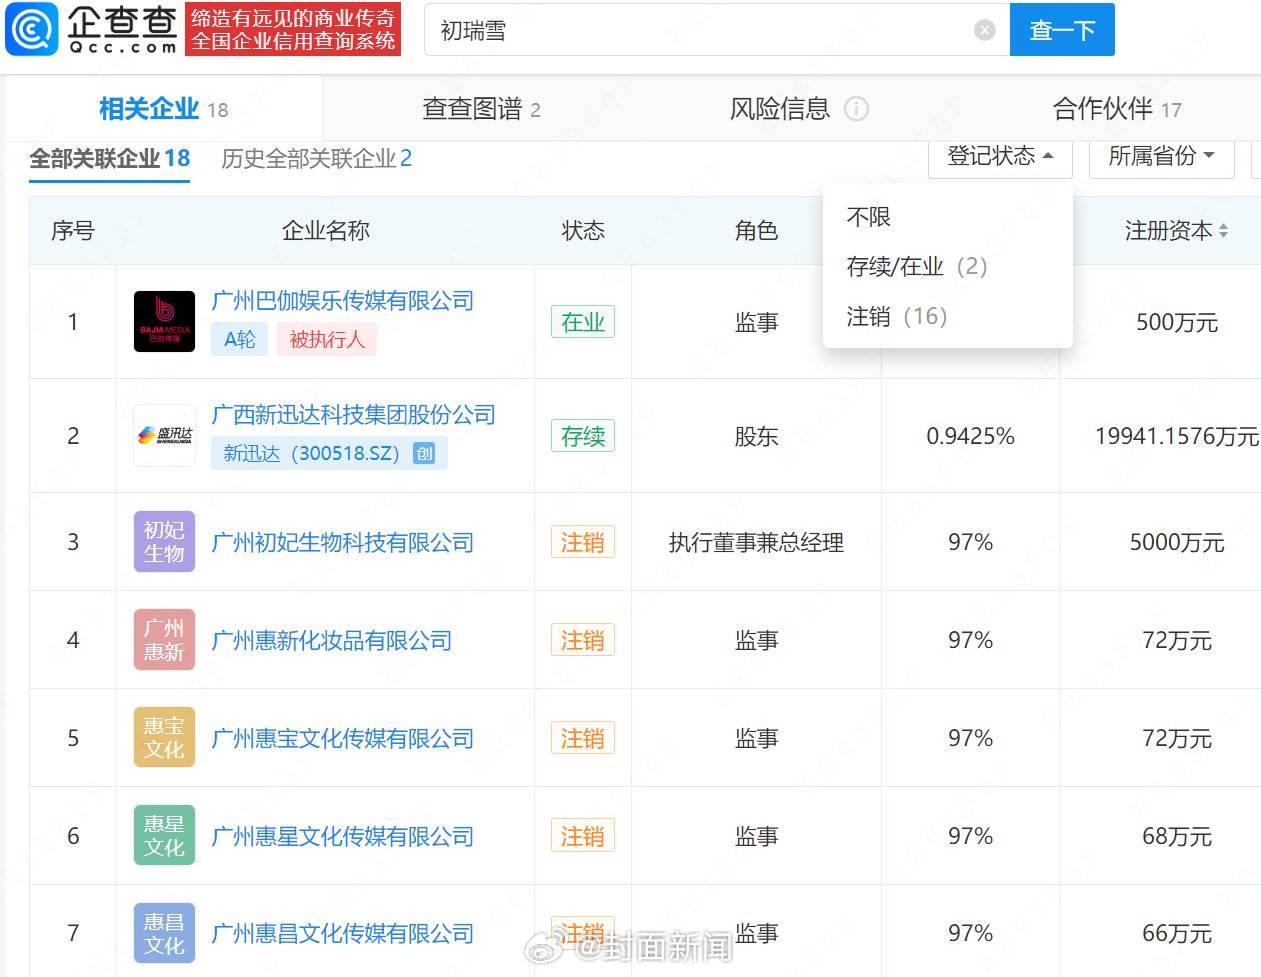The image size is (1261, 977).
Task: Open the BAJIA MEDIA company logo thumbnail
Action: click(163, 322)
